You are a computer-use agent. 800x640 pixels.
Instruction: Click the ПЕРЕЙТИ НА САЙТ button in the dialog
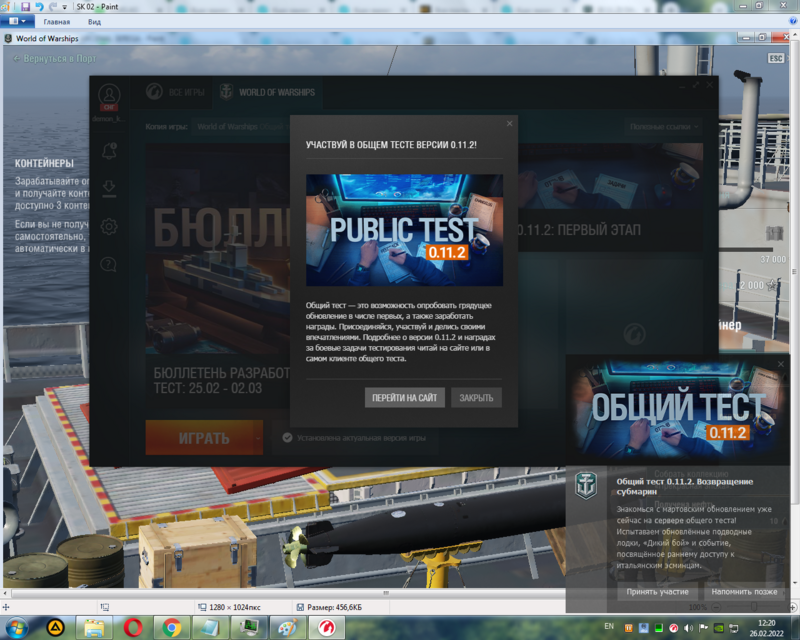click(x=405, y=398)
